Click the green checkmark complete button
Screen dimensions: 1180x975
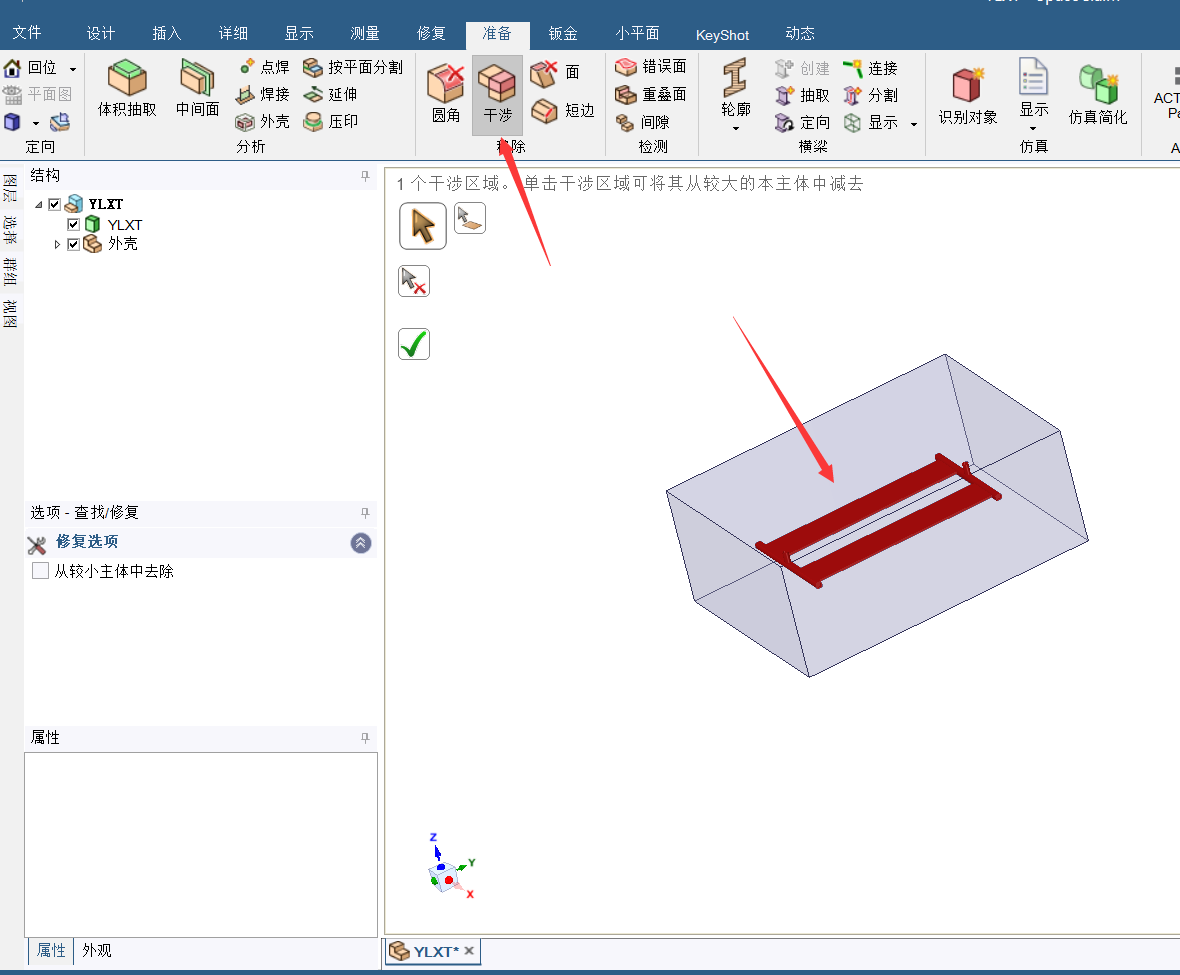(414, 344)
